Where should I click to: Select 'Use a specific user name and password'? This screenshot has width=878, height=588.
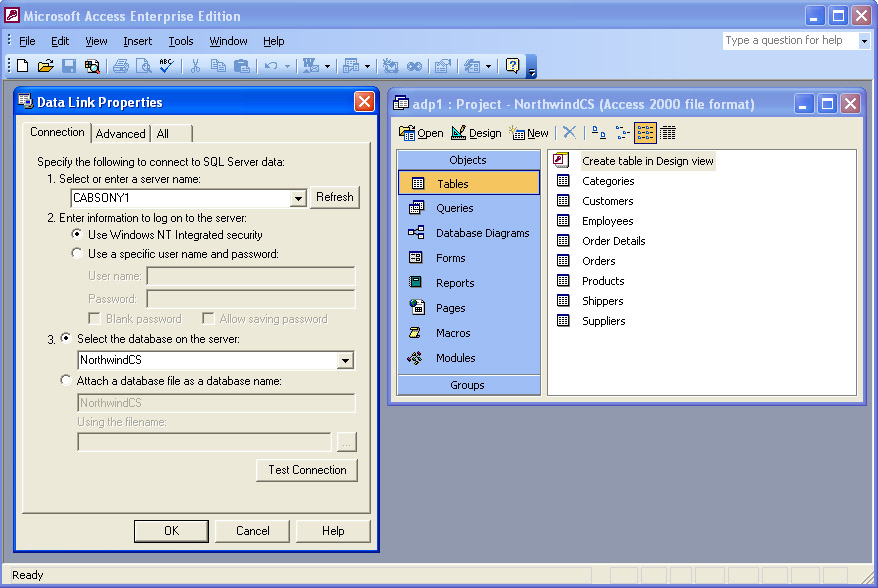78,254
